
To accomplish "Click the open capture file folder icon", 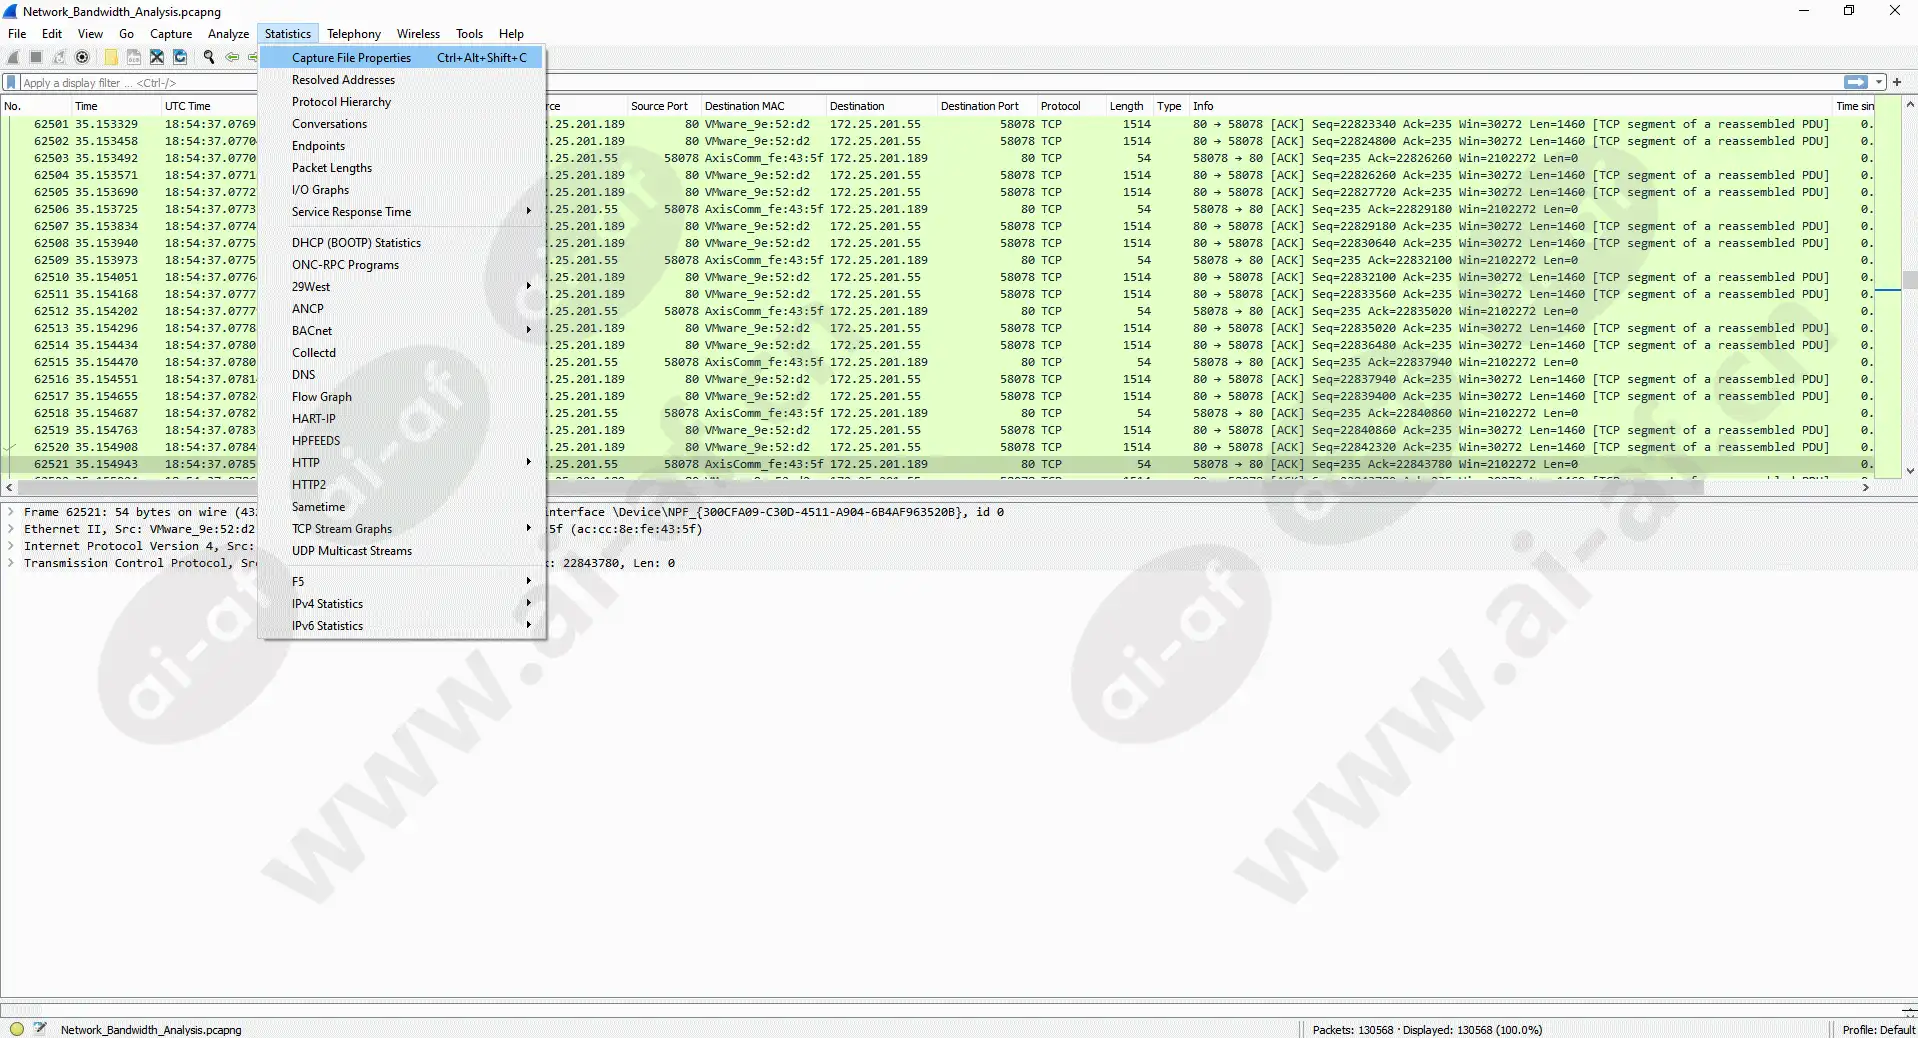I will point(111,57).
